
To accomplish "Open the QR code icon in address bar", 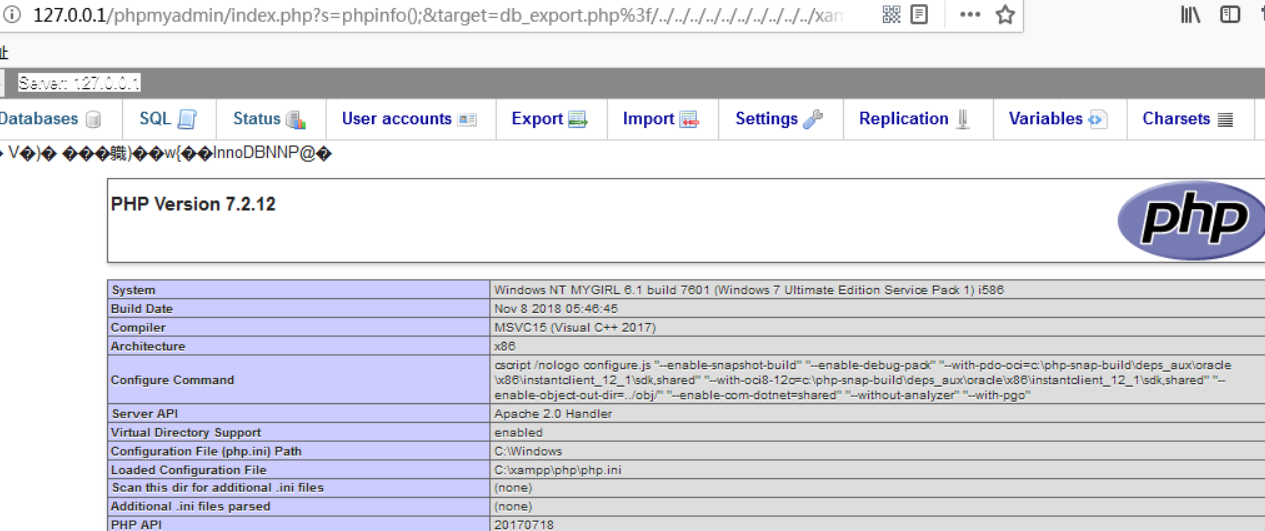I will coord(891,15).
